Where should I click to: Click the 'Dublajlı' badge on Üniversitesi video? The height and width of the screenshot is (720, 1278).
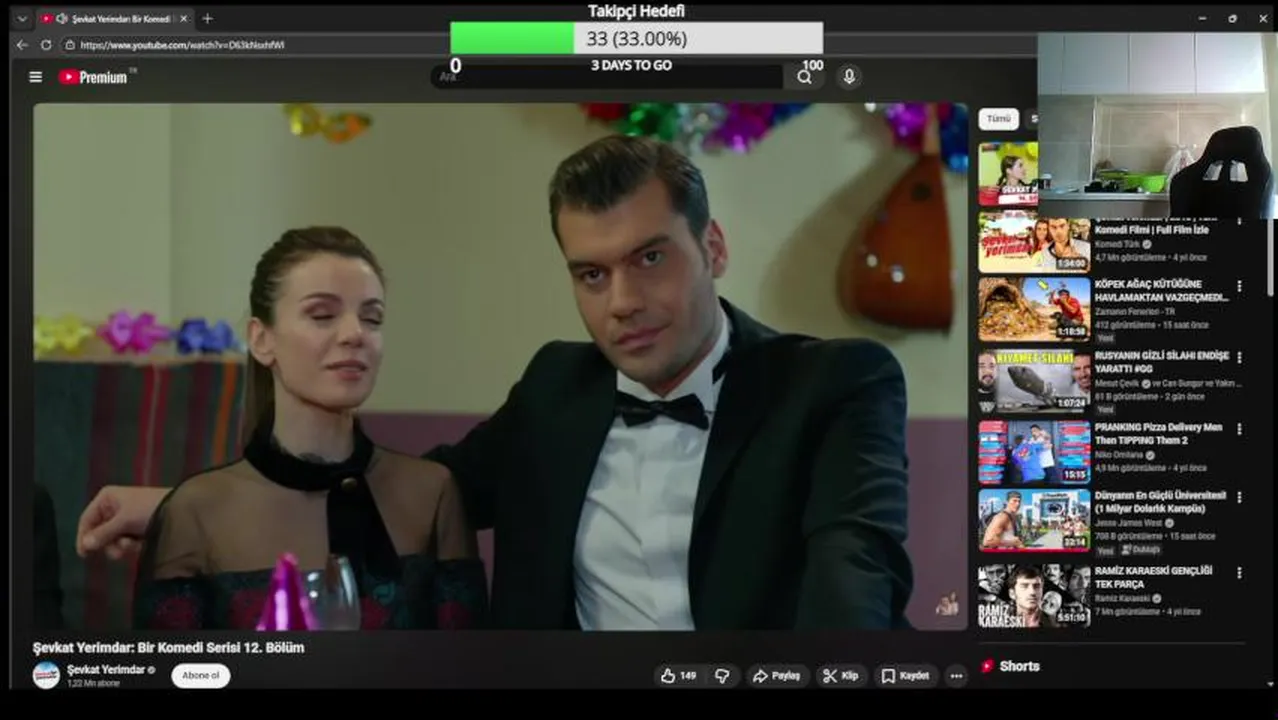coord(1141,550)
